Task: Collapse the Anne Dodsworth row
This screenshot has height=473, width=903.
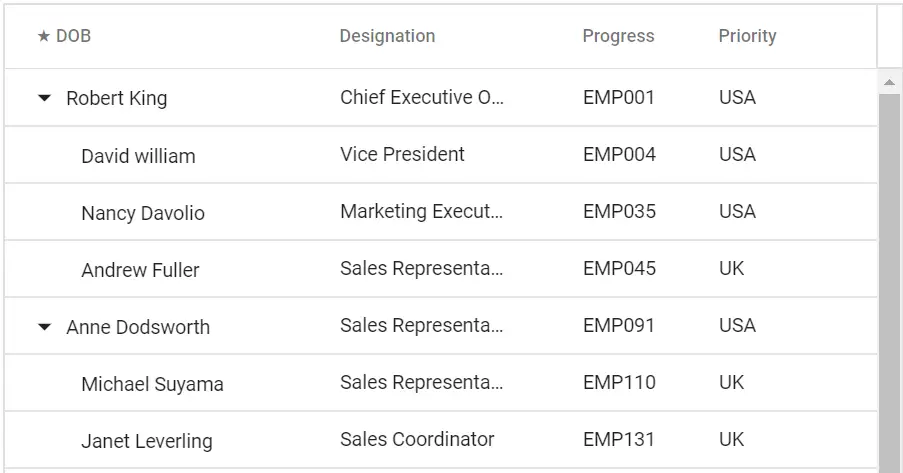Action: pos(44,327)
